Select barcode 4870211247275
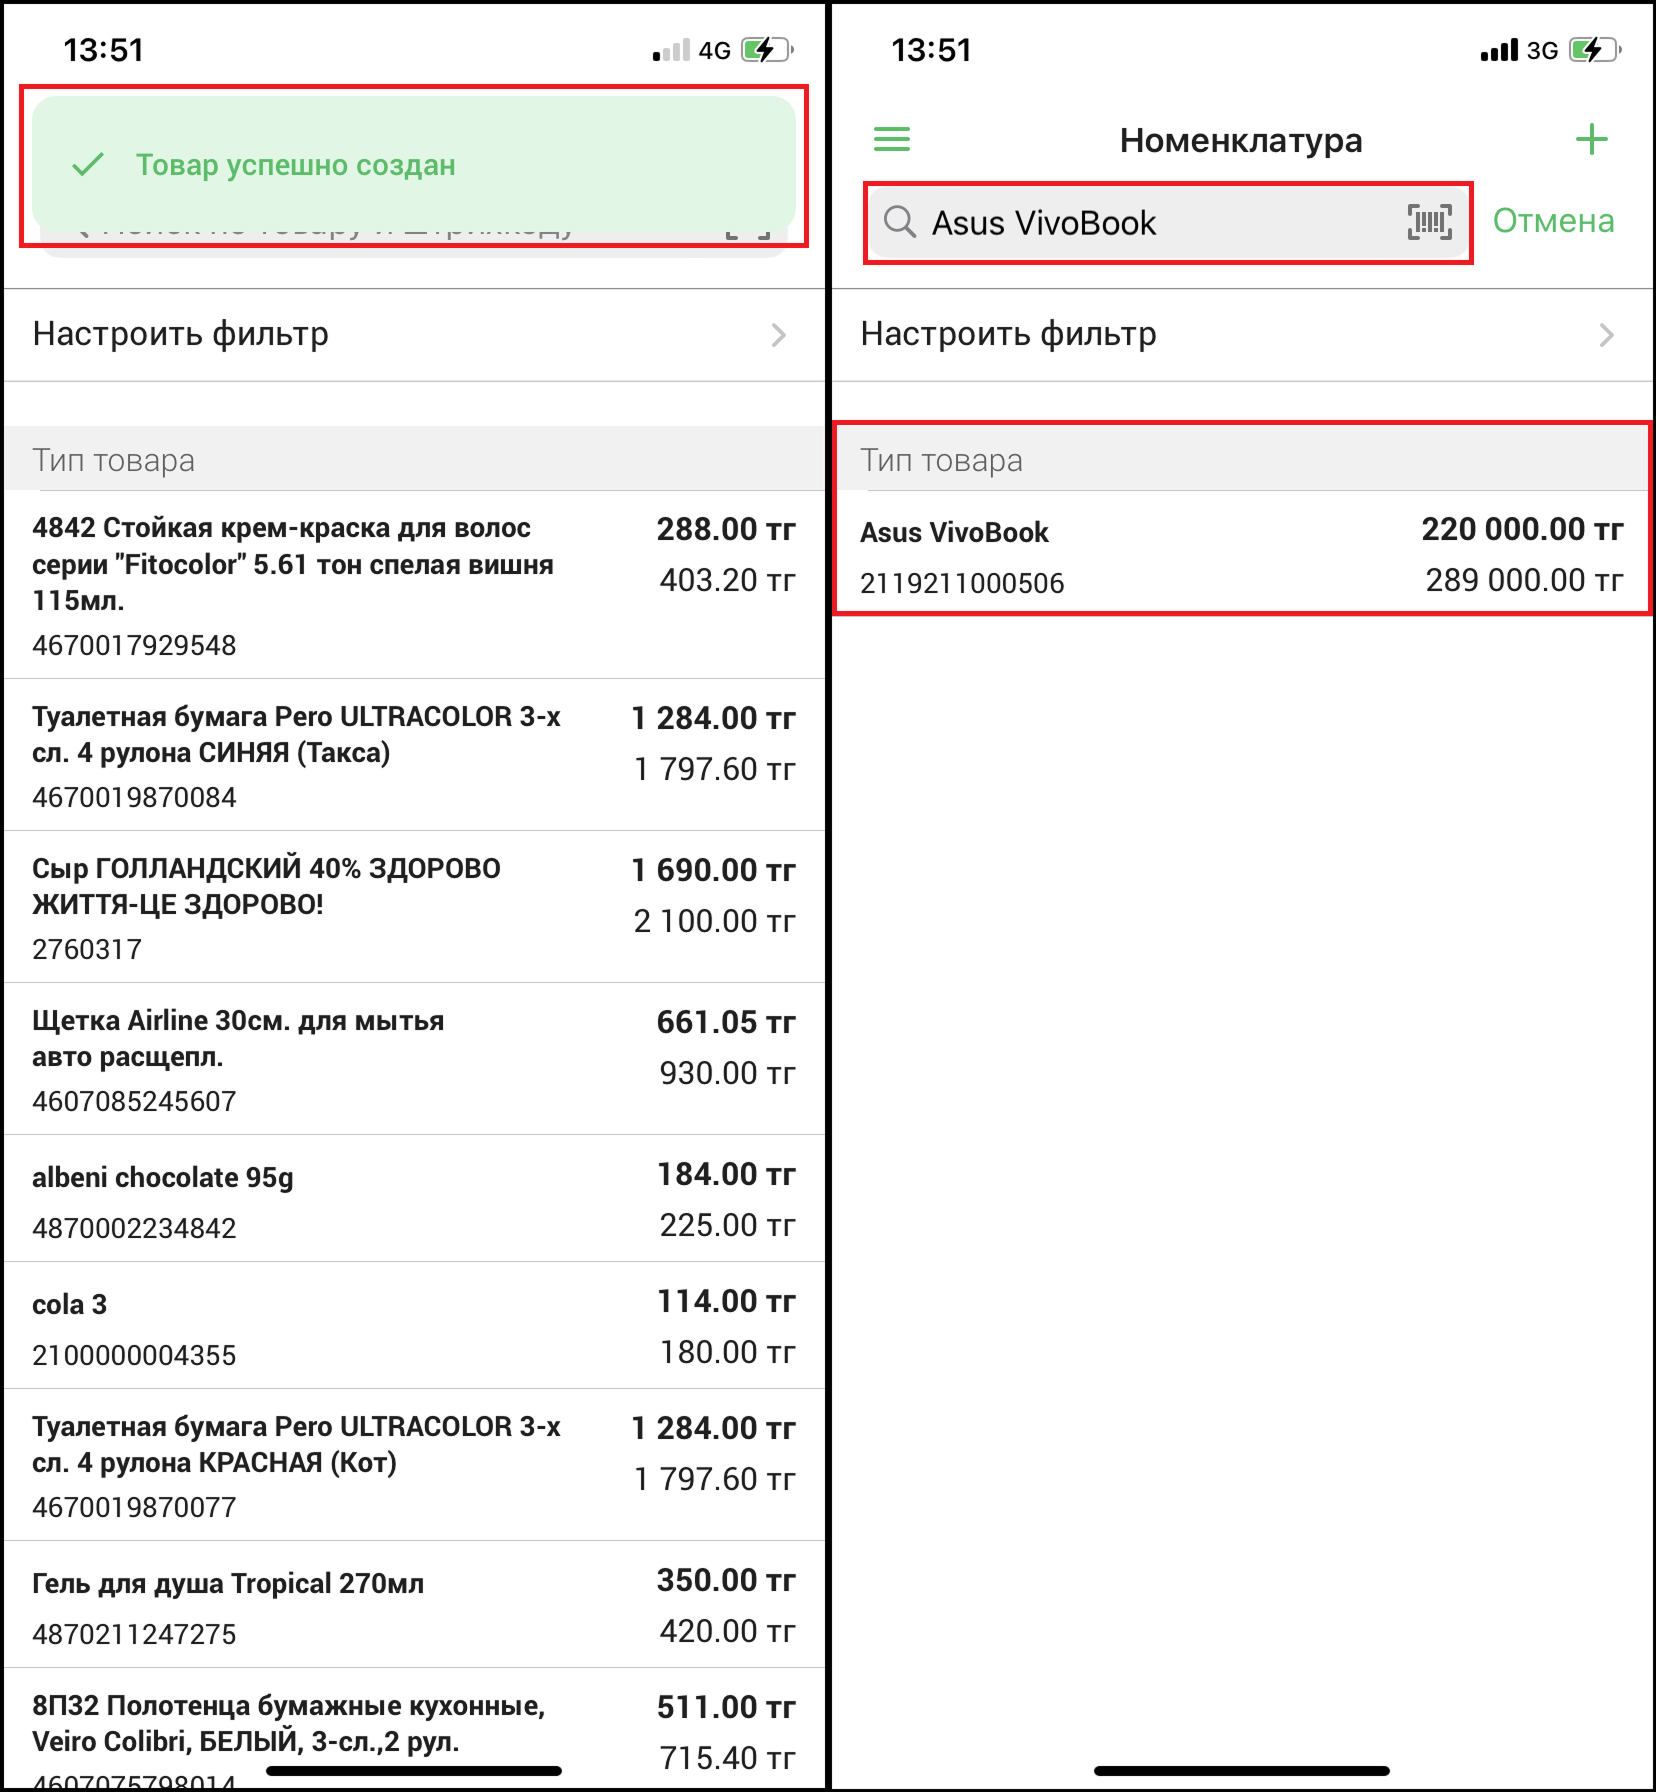This screenshot has width=1656, height=1792. 134,1634
